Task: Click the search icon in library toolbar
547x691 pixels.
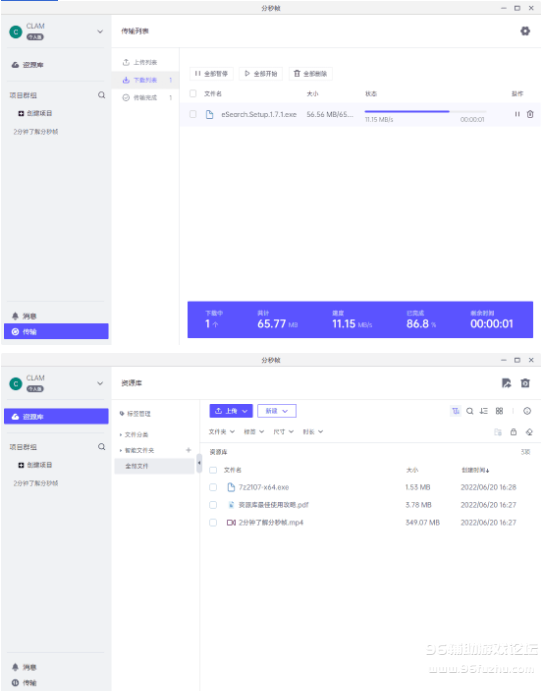Action: [x=470, y=411]
